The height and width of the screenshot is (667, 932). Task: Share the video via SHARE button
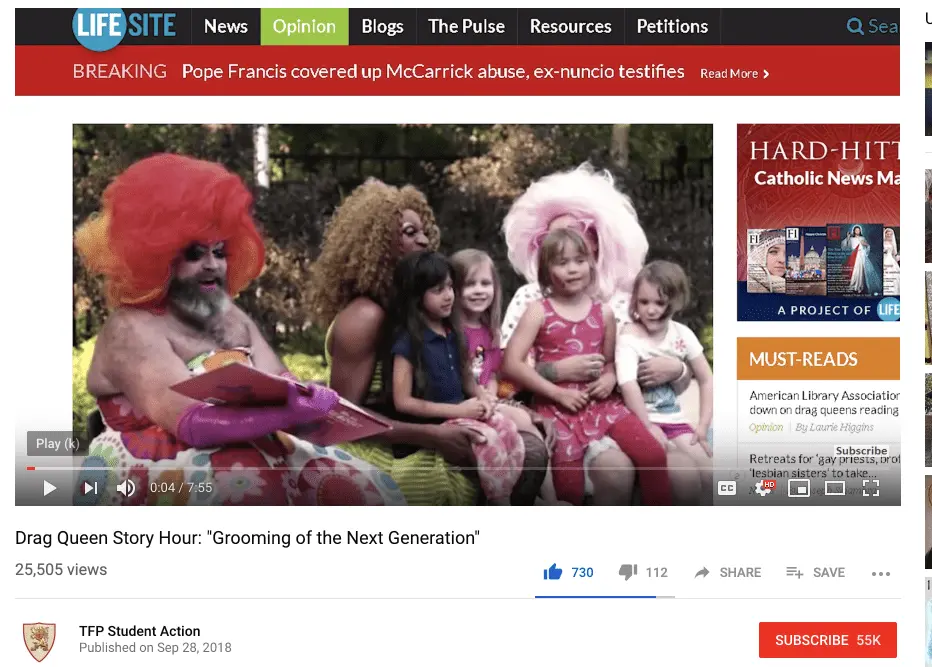[x=728, y=573]
